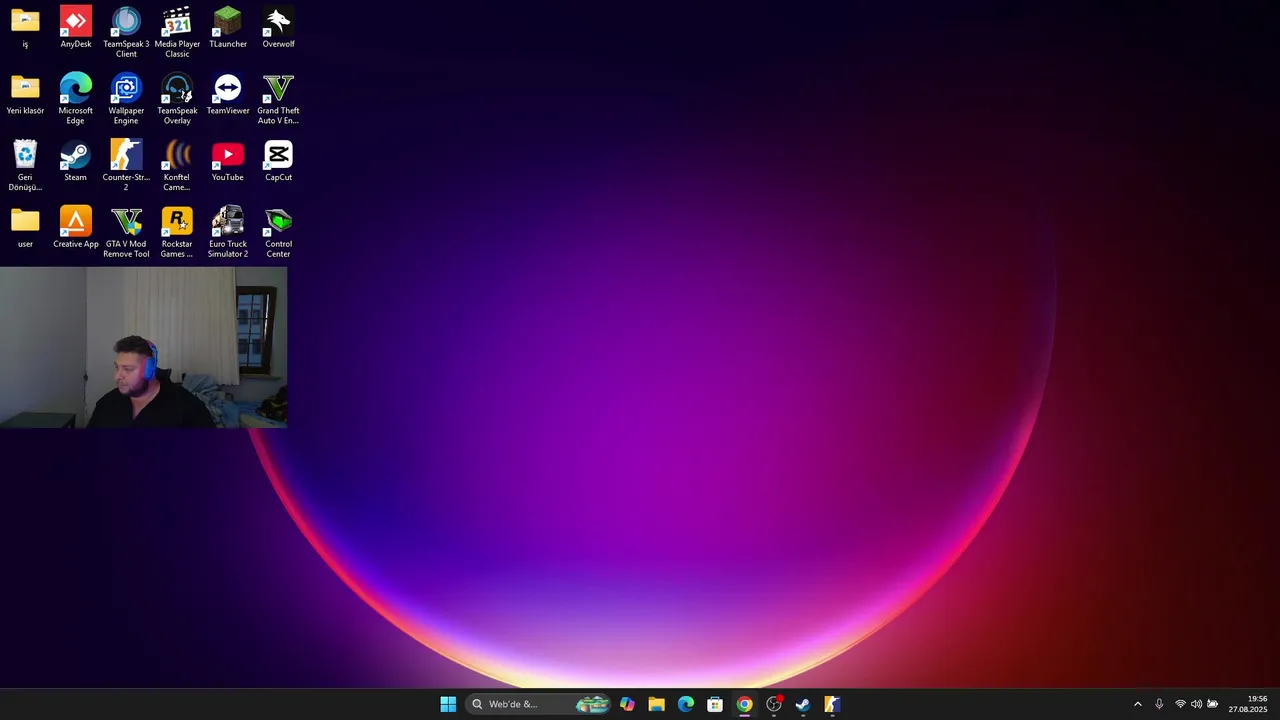Viewport: 1280px width, 720px height.
Task: Select the Overwolf desktop icon
Action: (278, 27)
